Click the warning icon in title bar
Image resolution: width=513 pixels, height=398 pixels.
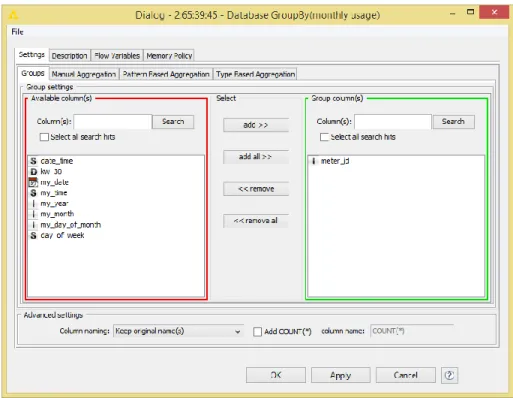click(13, 15)
